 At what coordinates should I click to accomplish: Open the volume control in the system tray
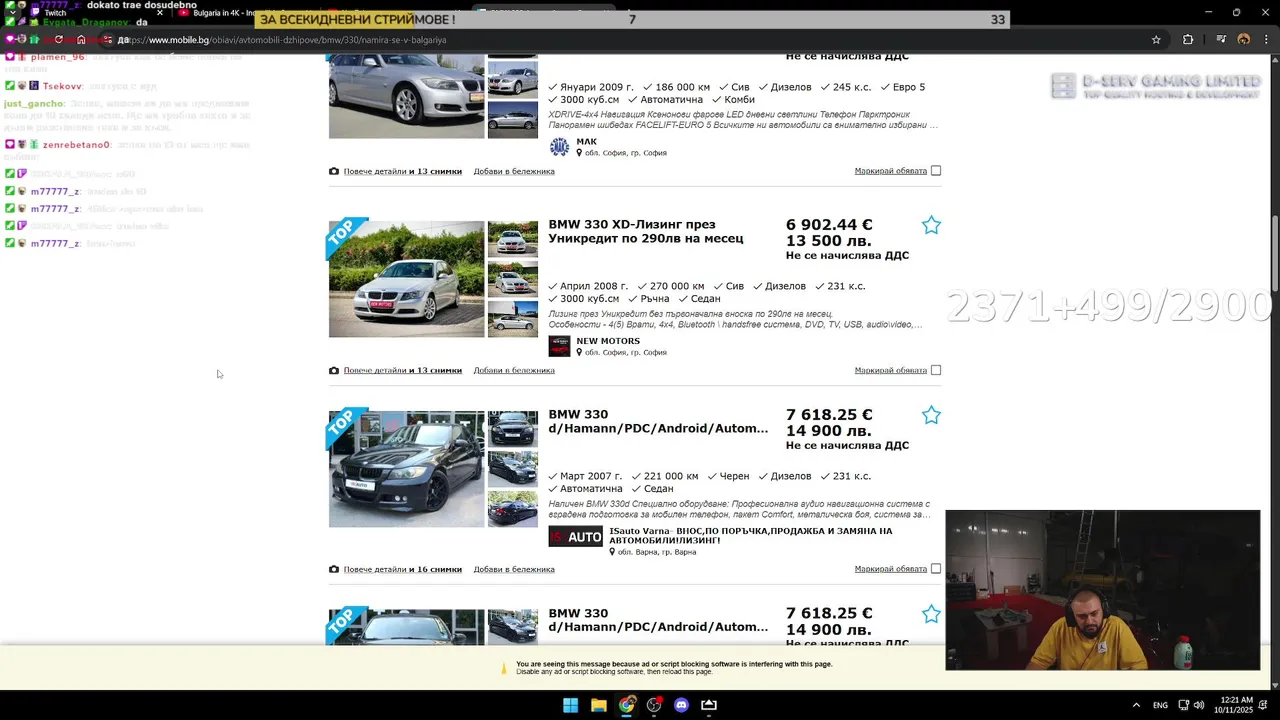click(x=1198, y=705)
